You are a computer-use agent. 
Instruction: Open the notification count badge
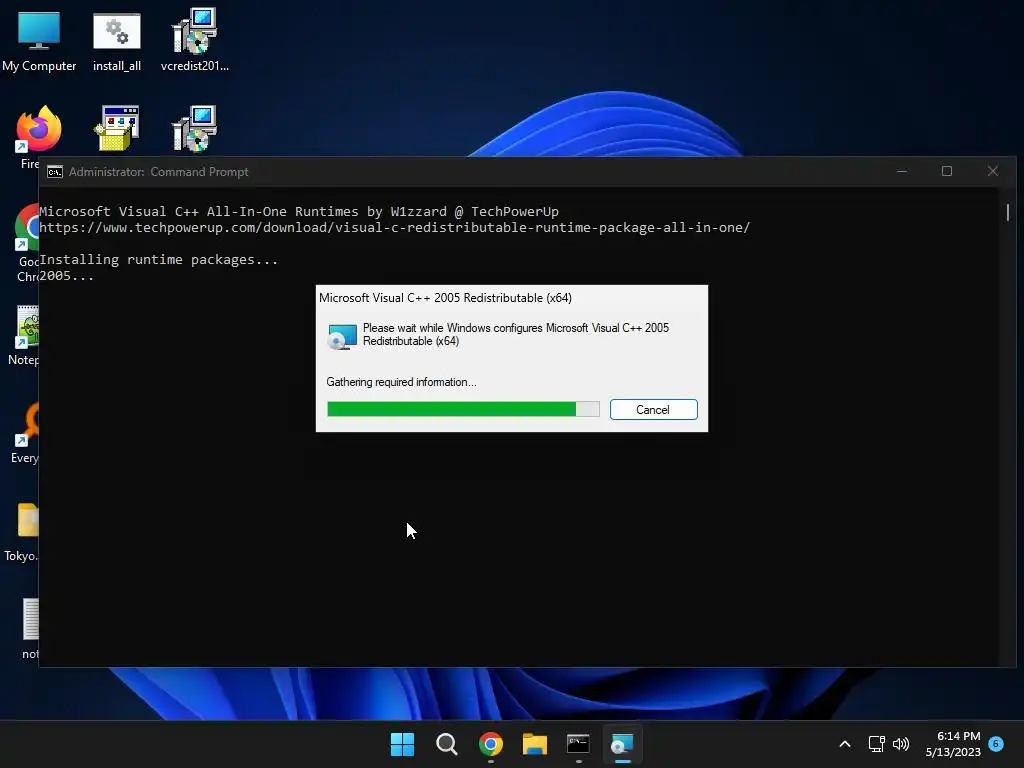click(996, 743)
